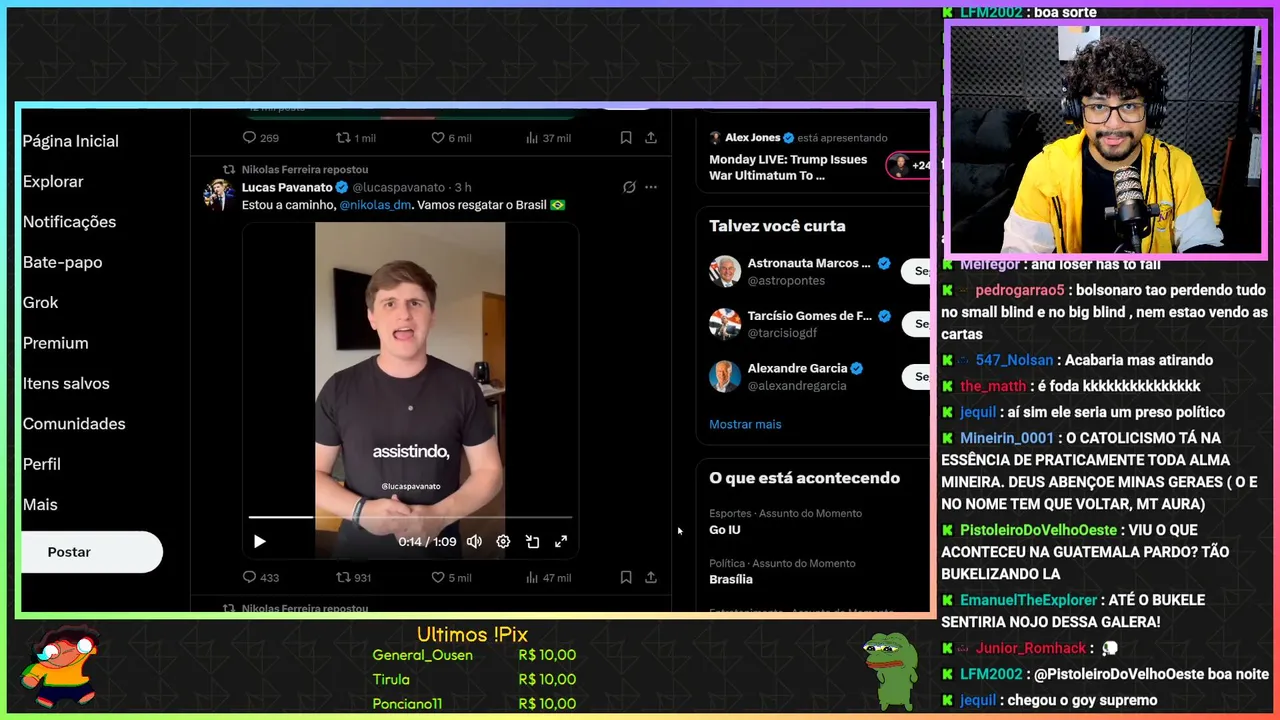Click General_Ousen in Ultimos Pix list
This screenshot has height=720, width=1280.
pos(422,655)
